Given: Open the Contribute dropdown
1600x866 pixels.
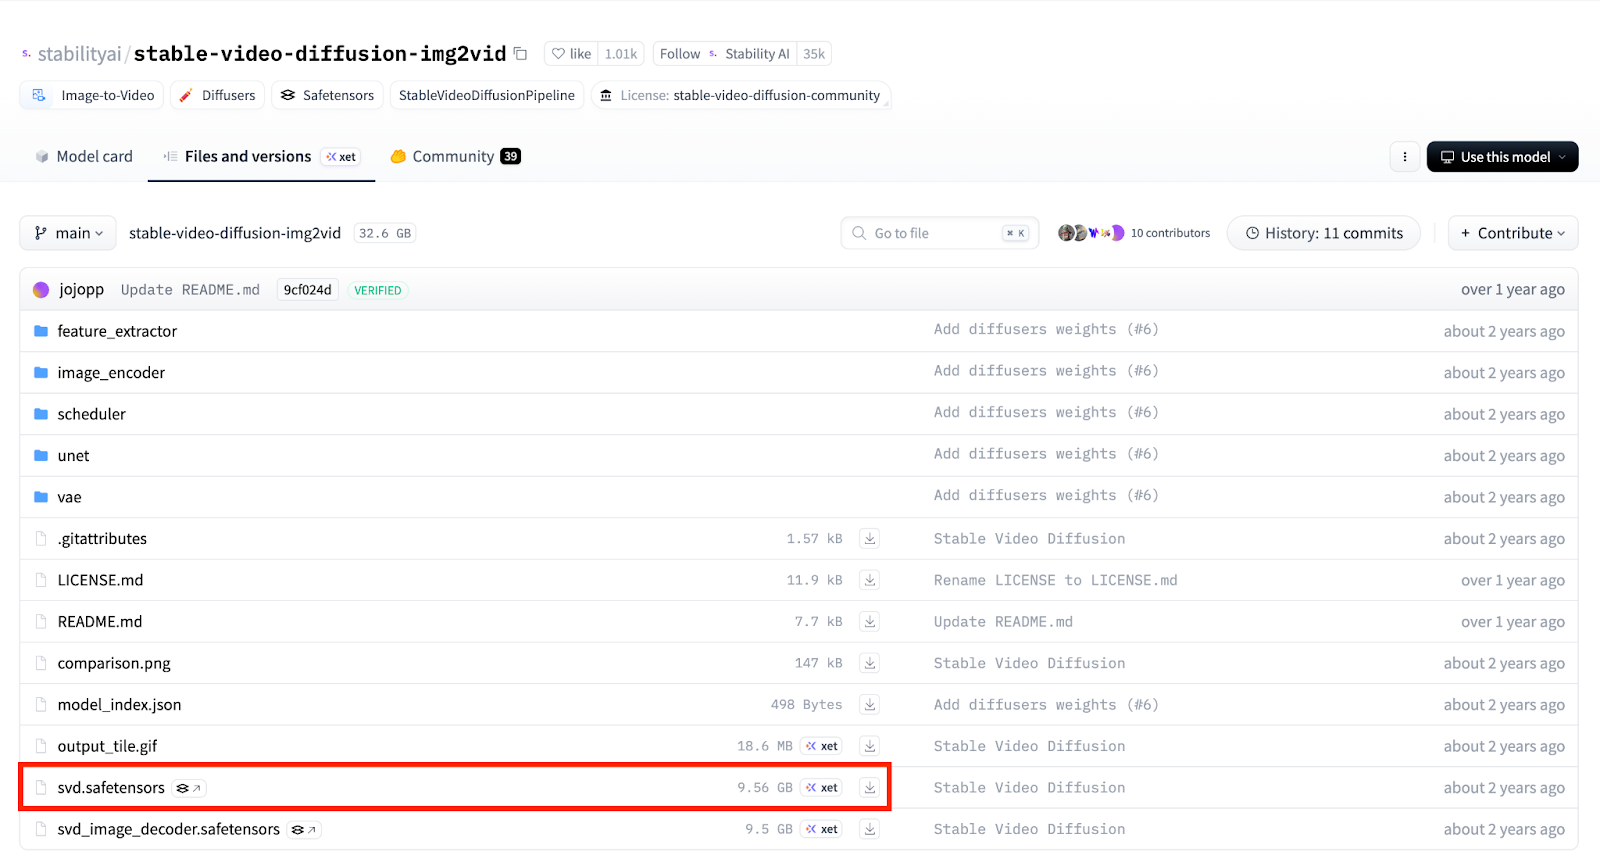Looking at the screenshot, I should point(1512,233).
